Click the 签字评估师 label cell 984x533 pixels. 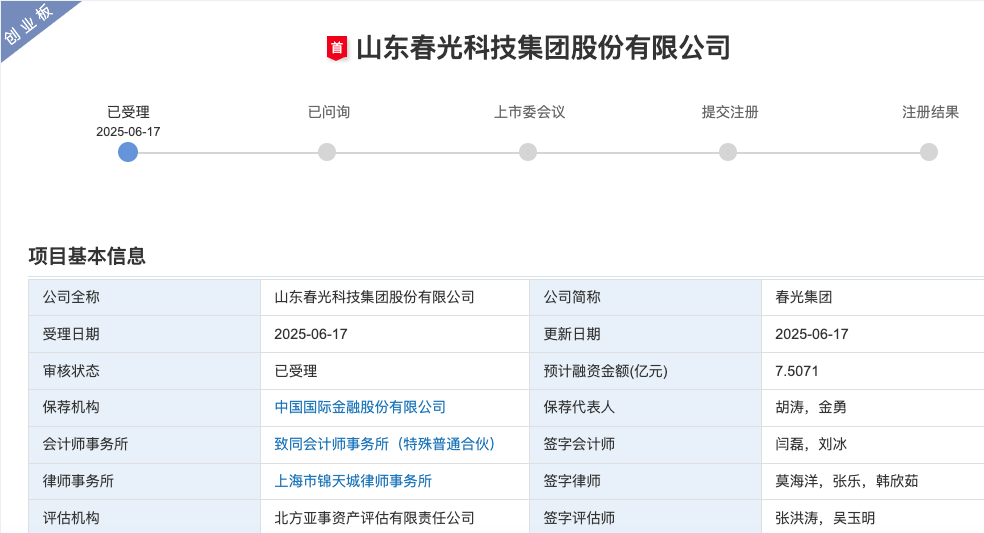pyautogui.click(x=645, y=517)
